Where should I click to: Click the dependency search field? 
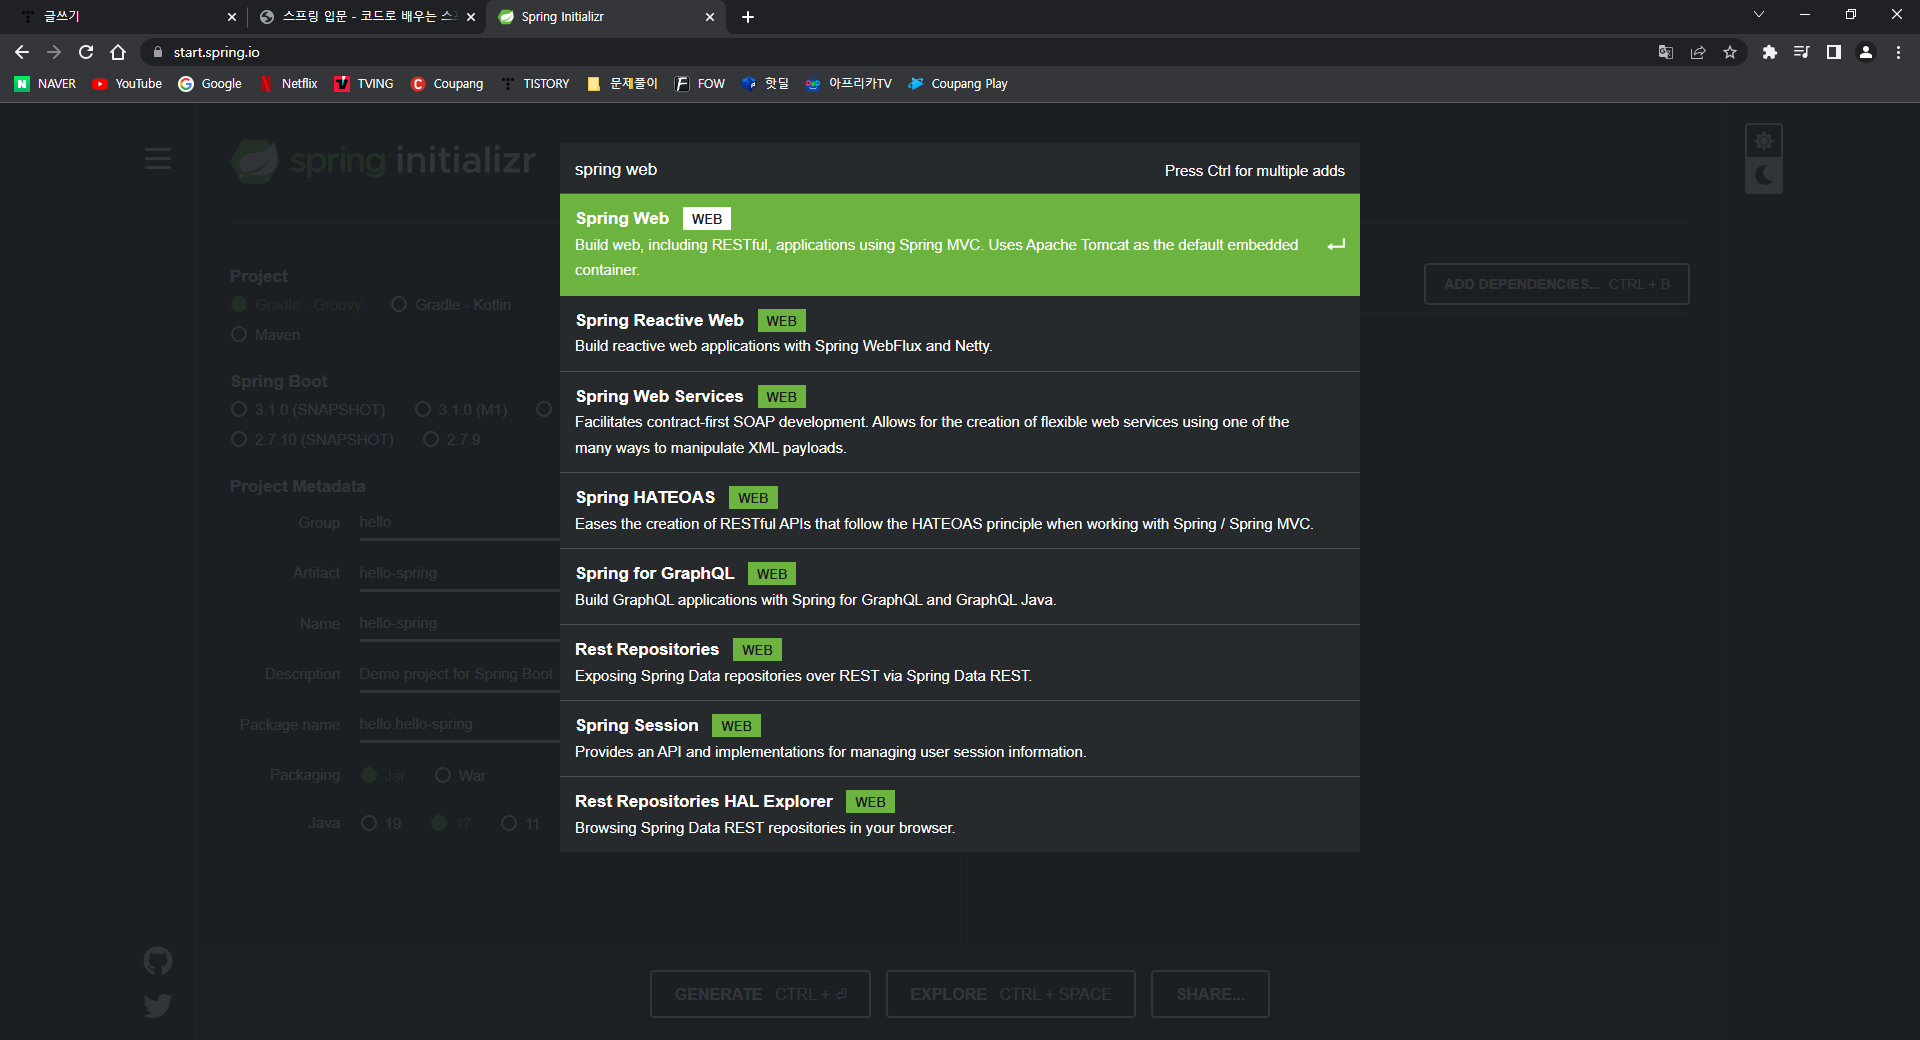click(860, 169)
